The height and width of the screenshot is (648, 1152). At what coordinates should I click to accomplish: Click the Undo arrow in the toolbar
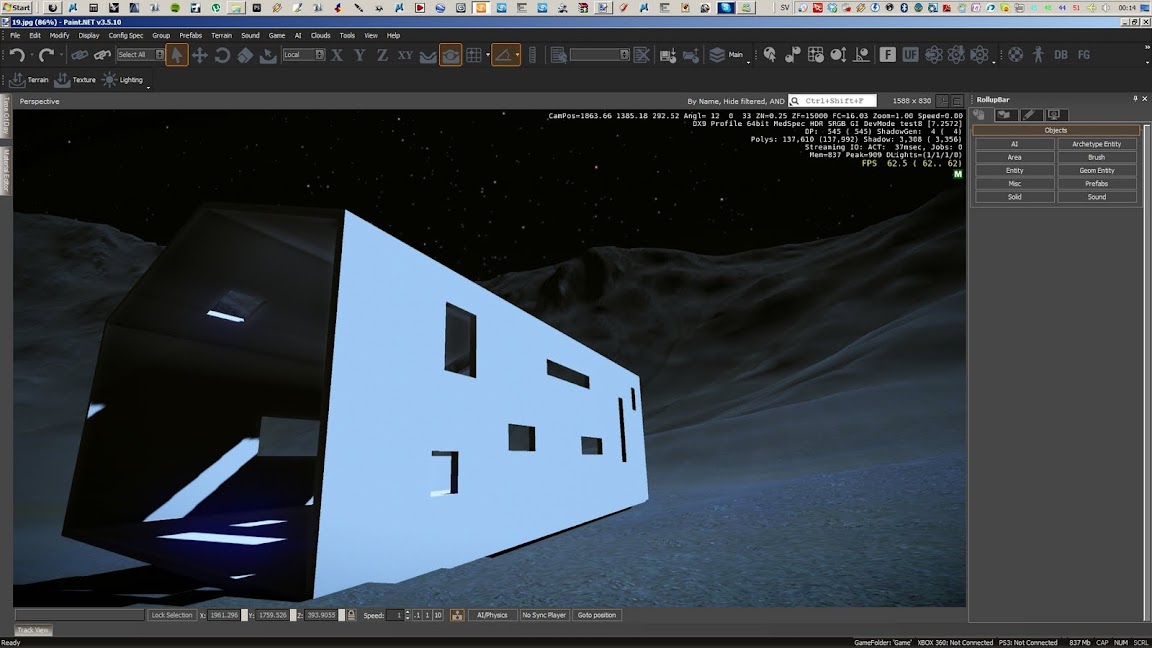[x=17, y=55]
